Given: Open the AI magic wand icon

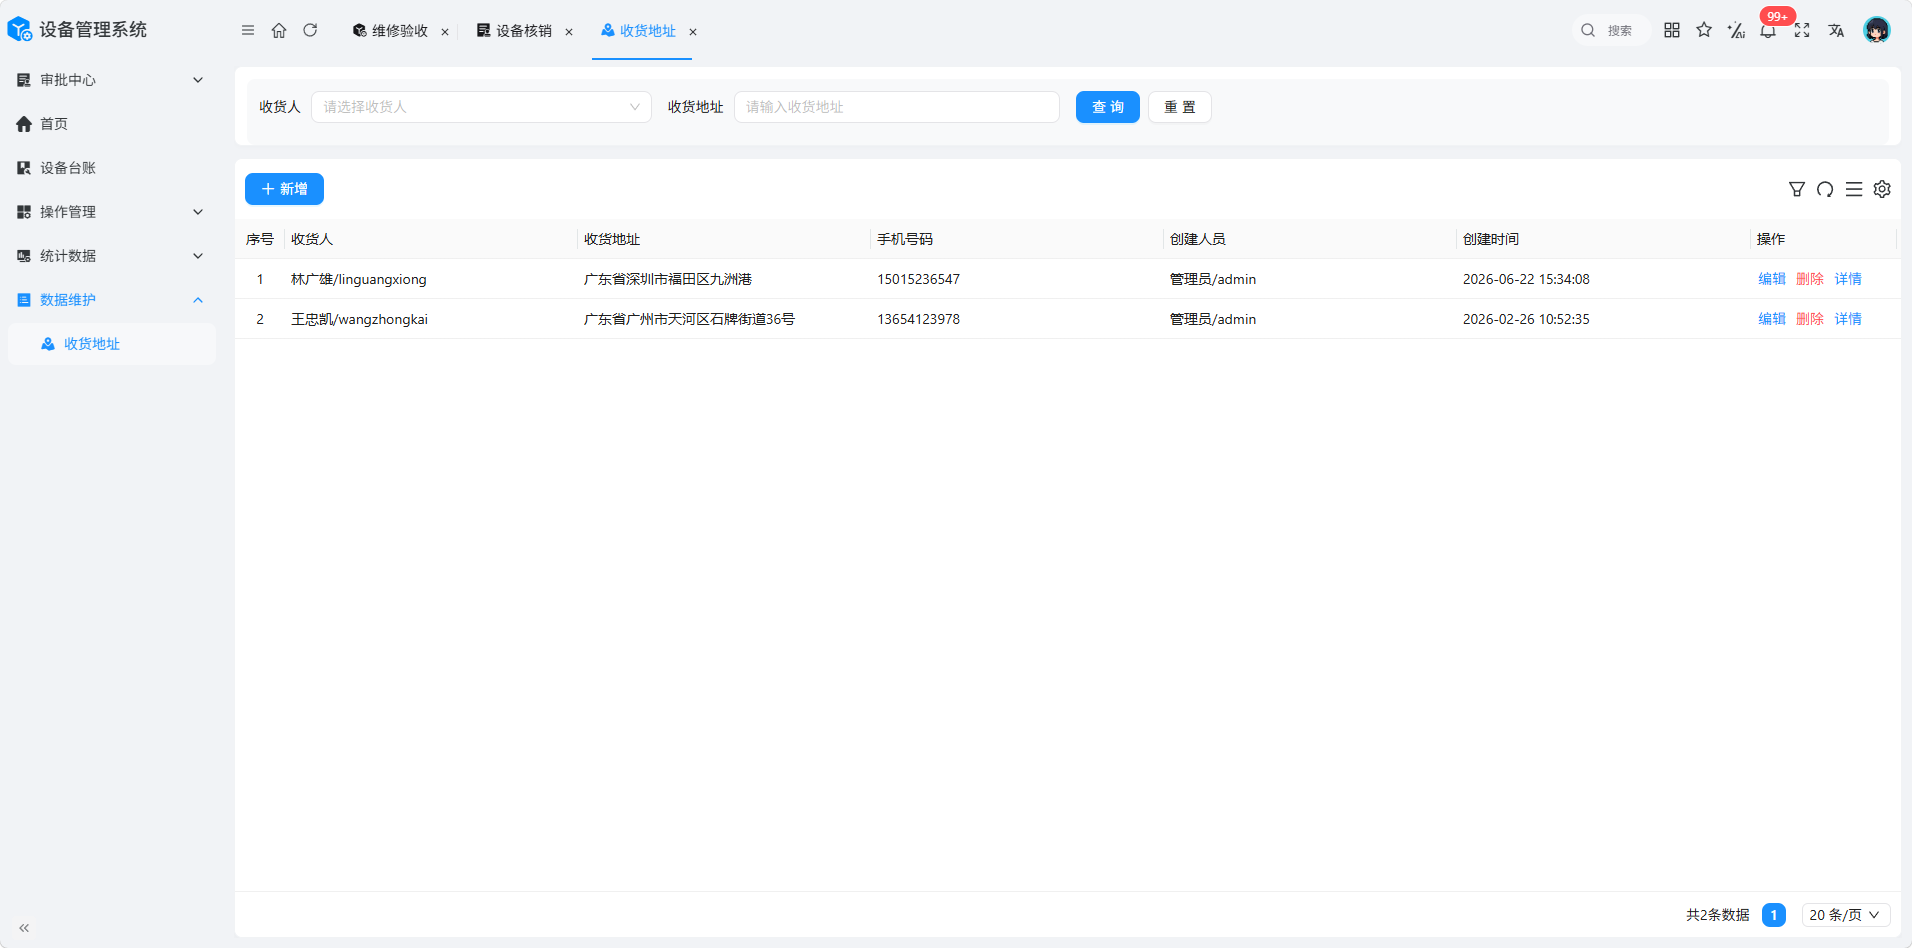Looking at the screenshot, I should click(1736, 30).
